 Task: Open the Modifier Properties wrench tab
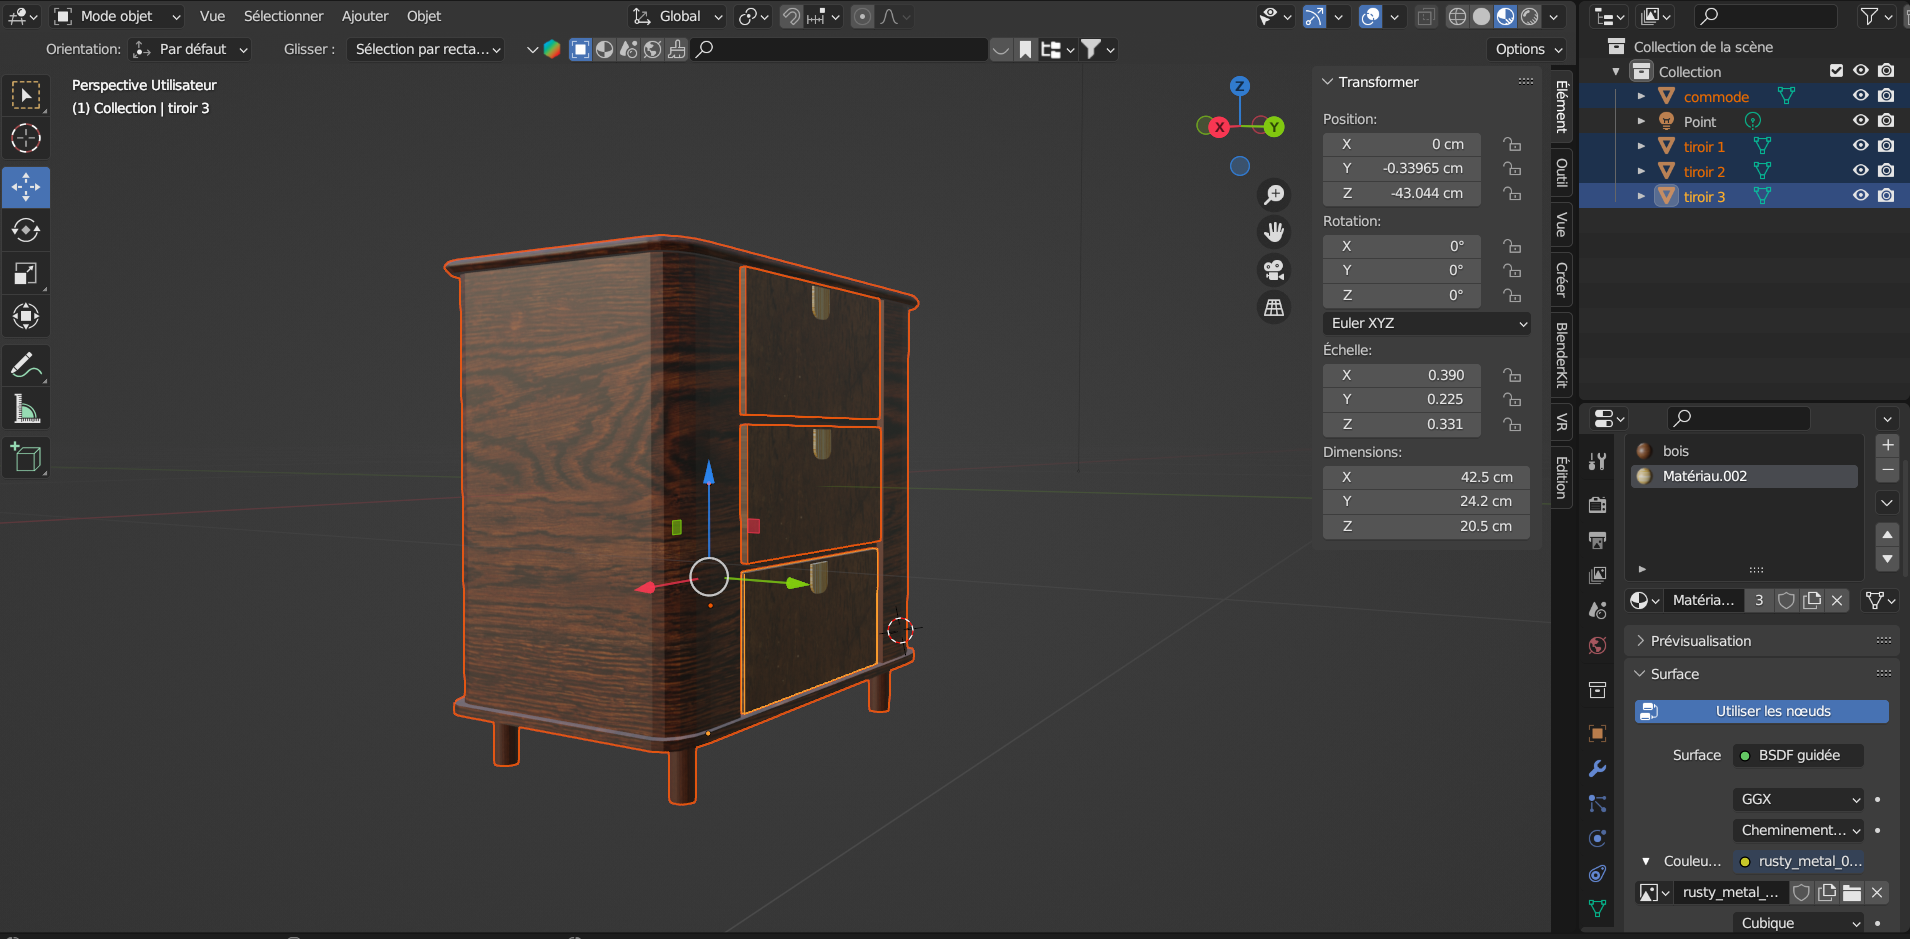pos(1597,769)
